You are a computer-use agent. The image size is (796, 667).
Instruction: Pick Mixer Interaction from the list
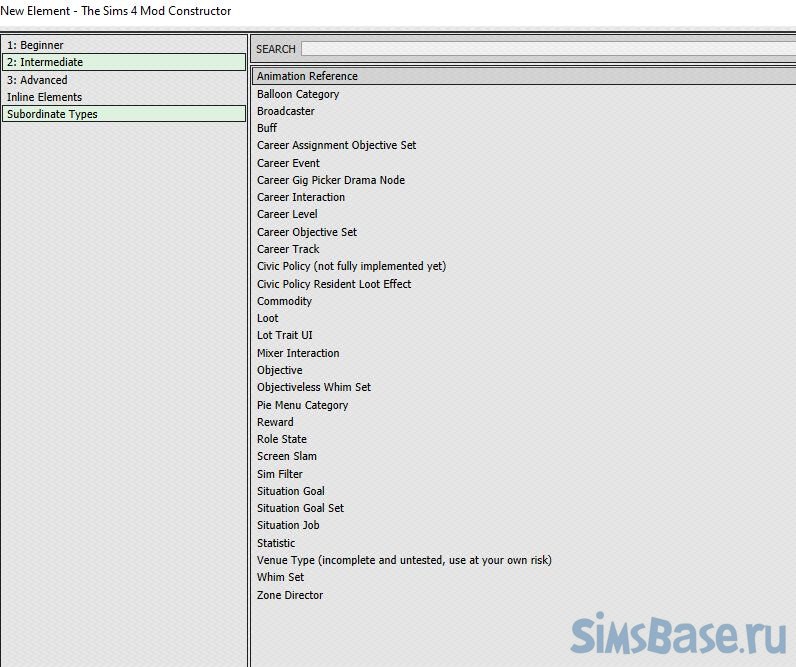(298, 353)
